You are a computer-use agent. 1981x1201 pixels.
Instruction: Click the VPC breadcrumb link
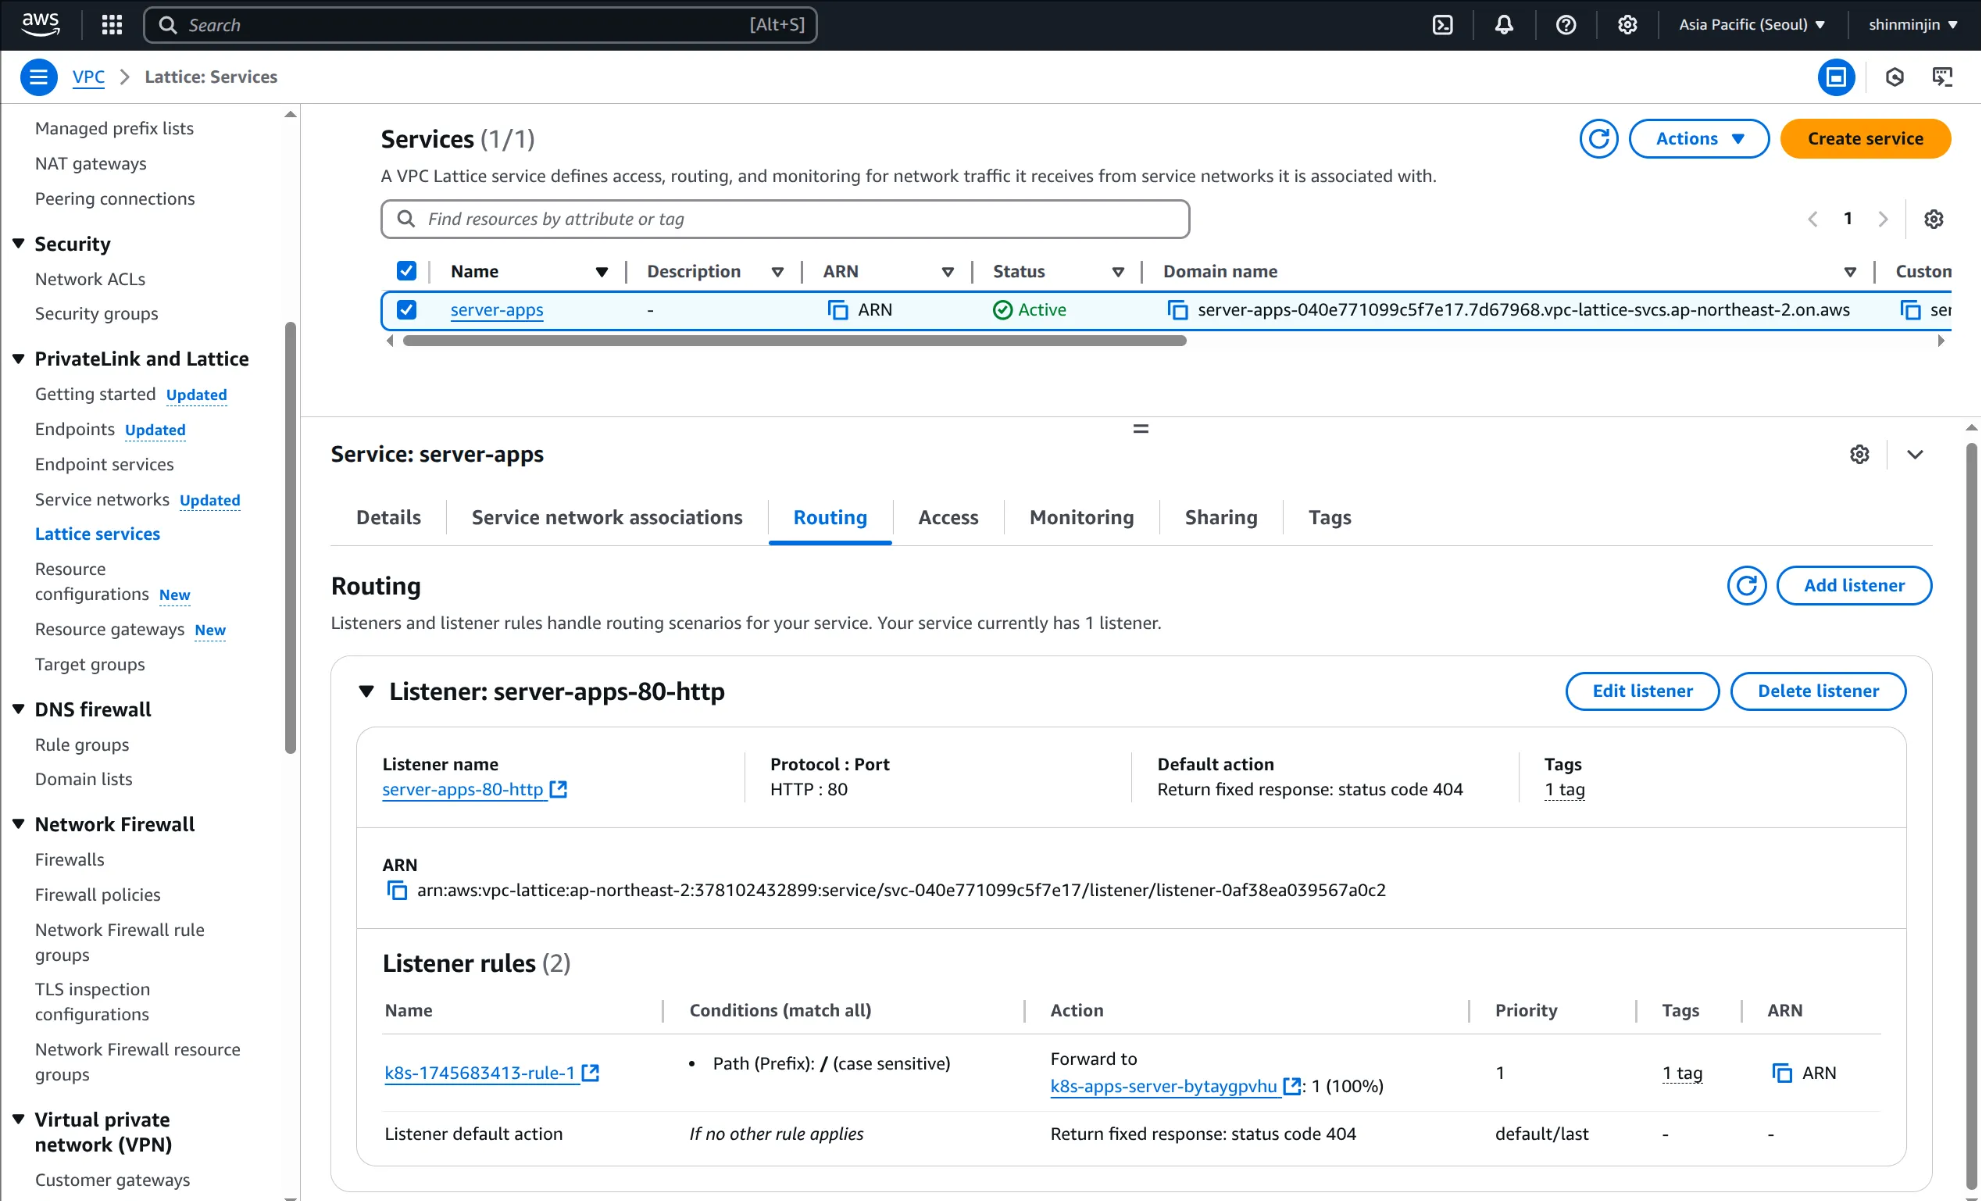click(88, 77)
